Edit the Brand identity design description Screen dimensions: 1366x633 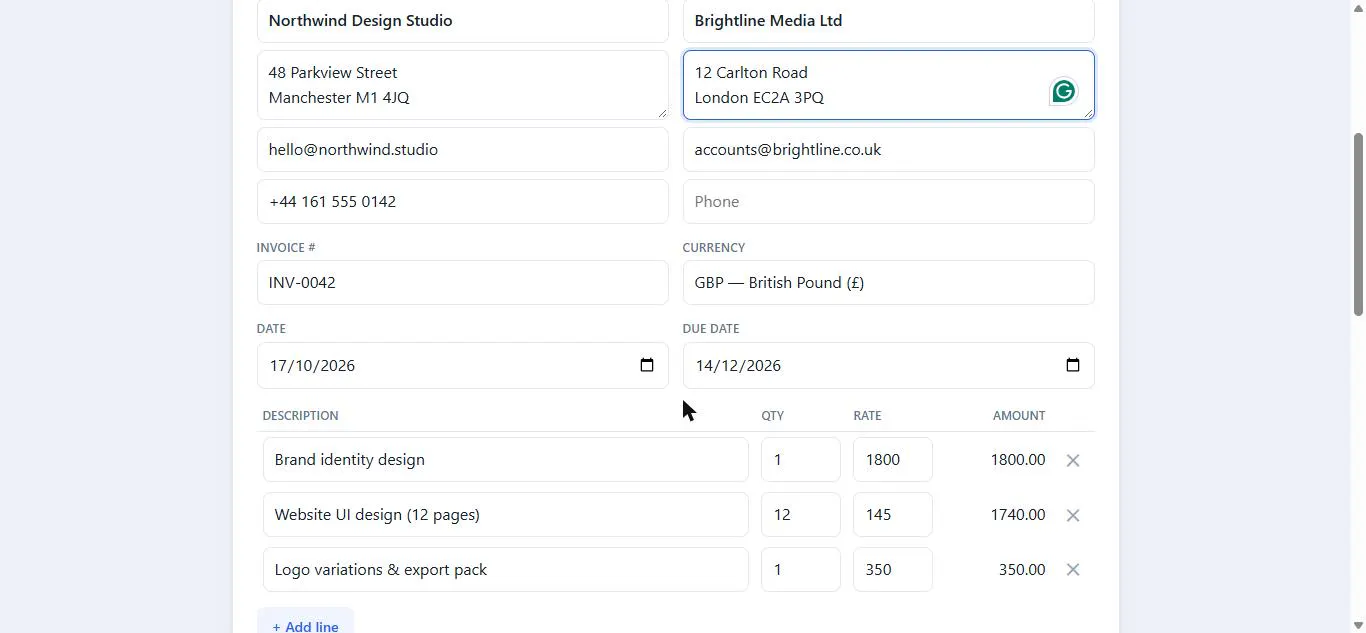pyautogui.click(x=505, y=460)
